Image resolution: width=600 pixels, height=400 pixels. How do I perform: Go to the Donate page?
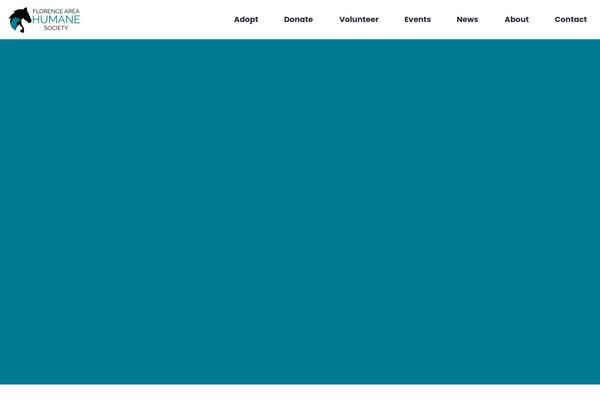coord(298,20)
